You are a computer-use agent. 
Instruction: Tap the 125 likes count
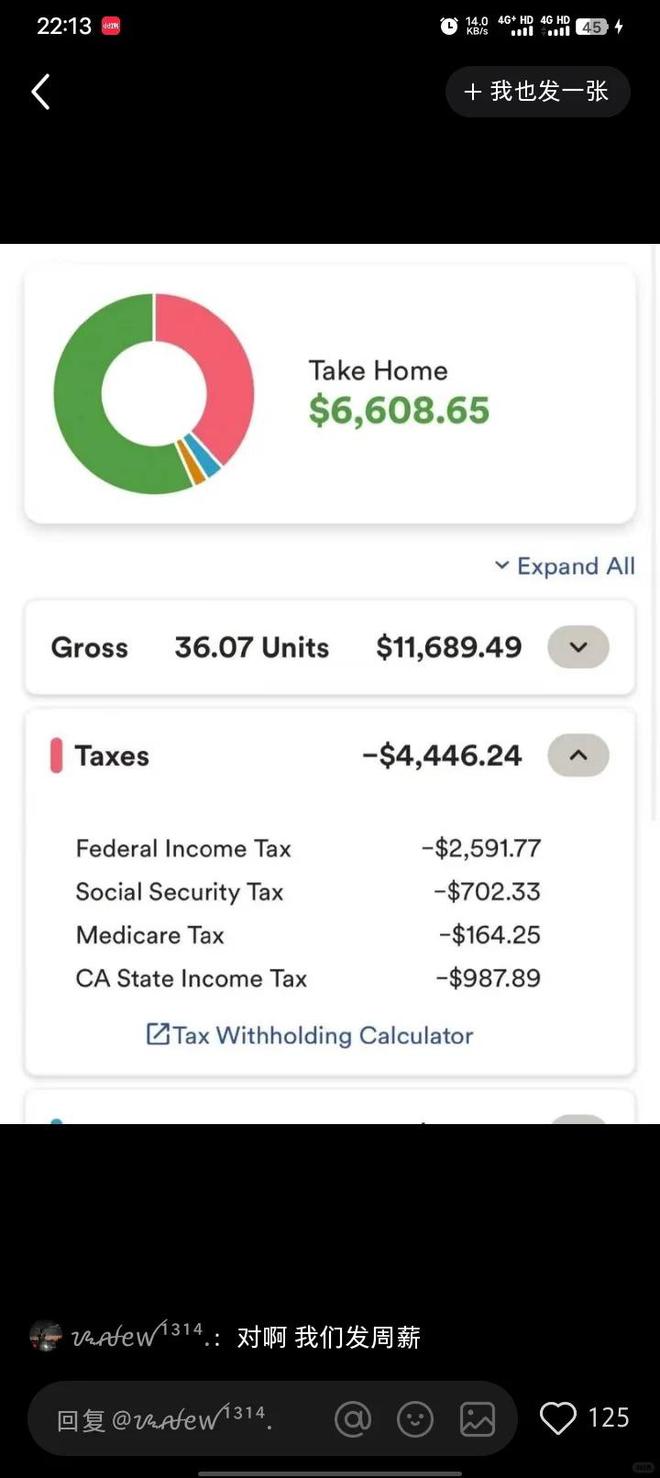[x=608, y=1418]
